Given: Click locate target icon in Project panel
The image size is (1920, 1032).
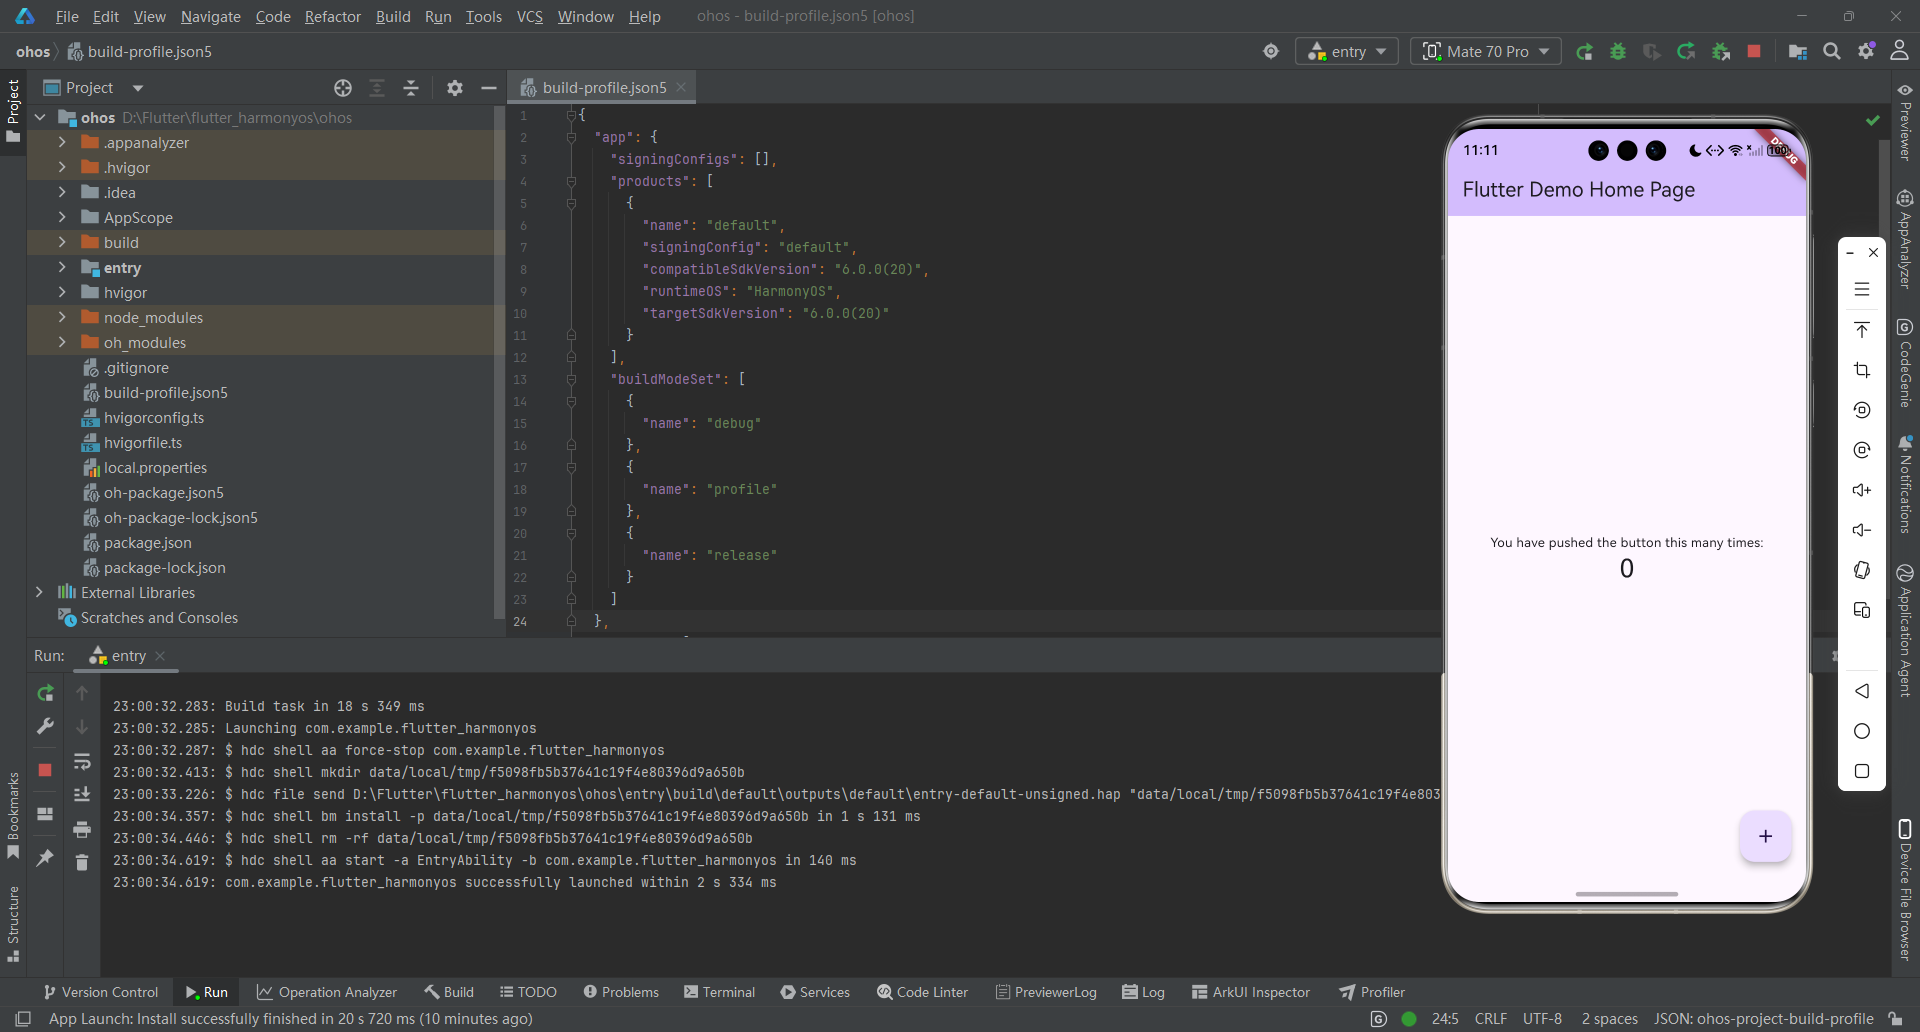Looking at the screenshot, I should pyautogui.click(x=343, y=88).
